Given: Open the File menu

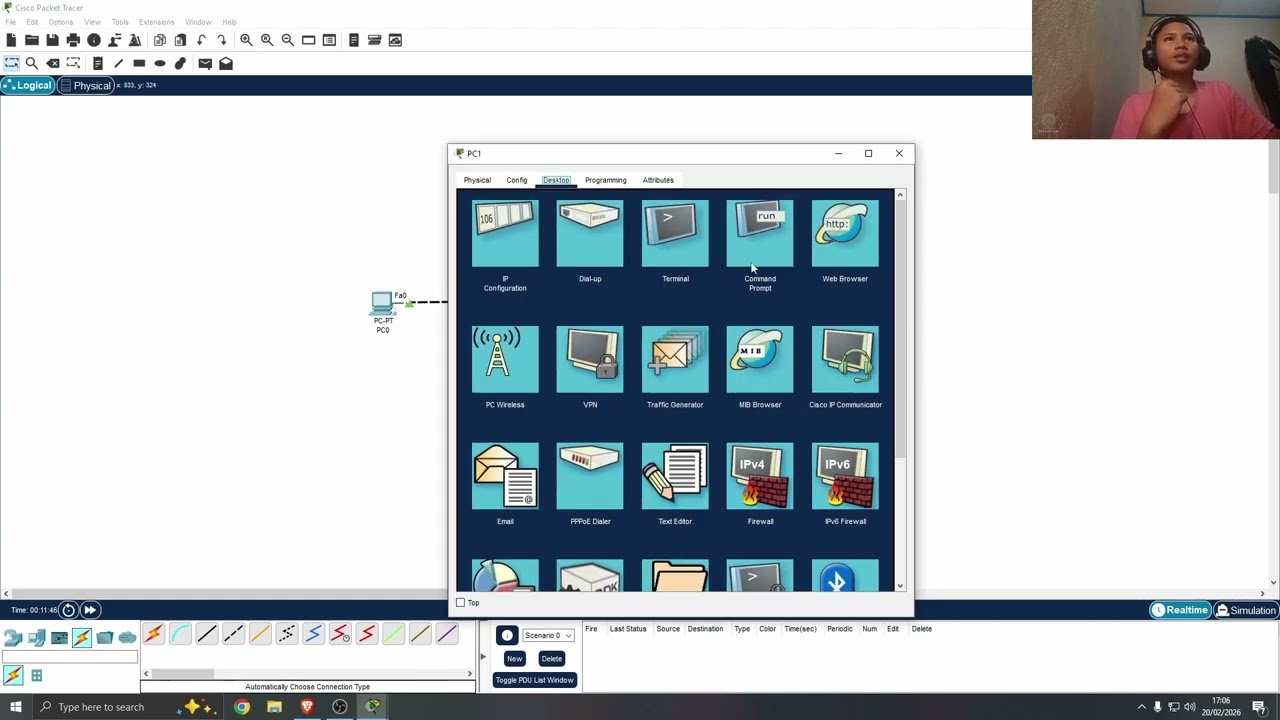Looking at the screenshot, I should click(10, 22).
